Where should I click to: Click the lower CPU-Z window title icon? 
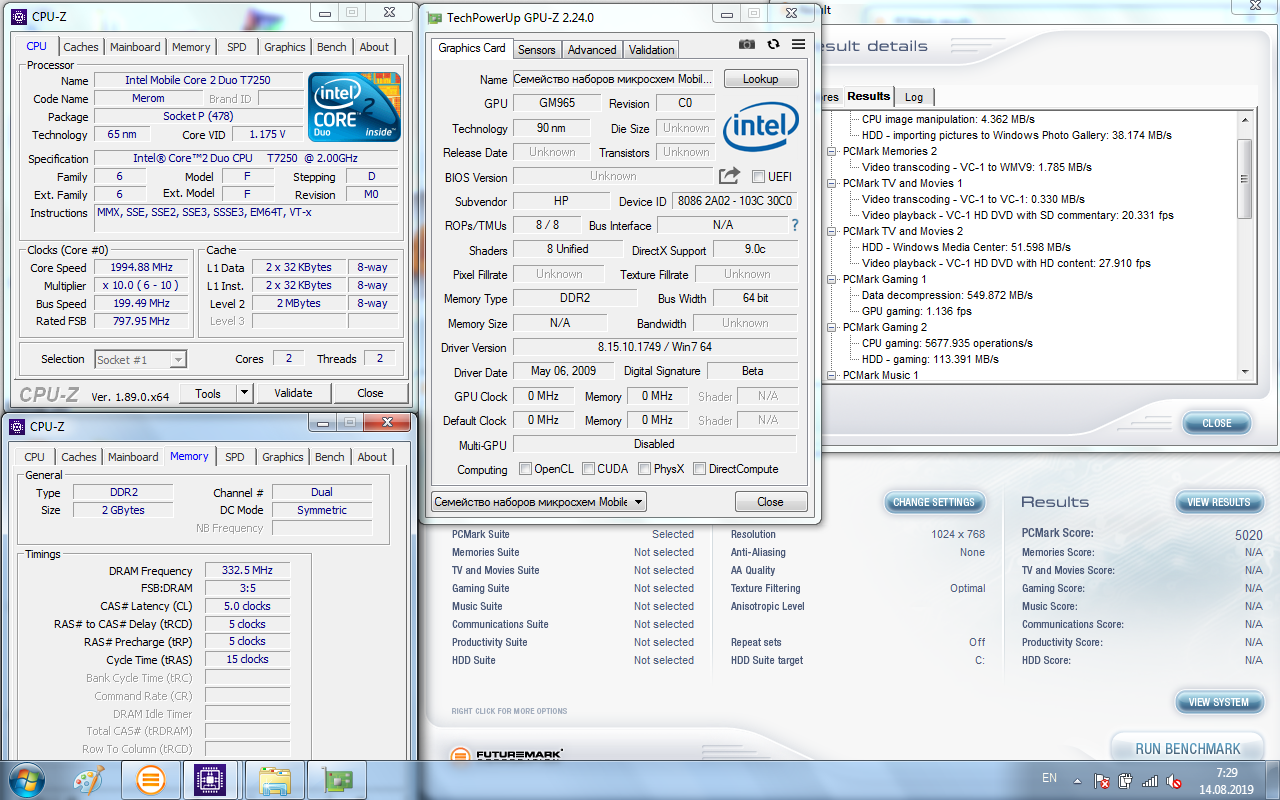(x=17, y=426)
